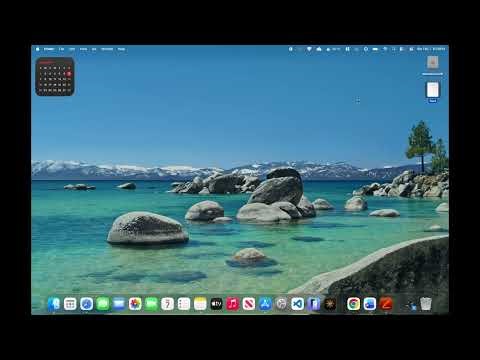Open the Apple menu

(38, 49)
